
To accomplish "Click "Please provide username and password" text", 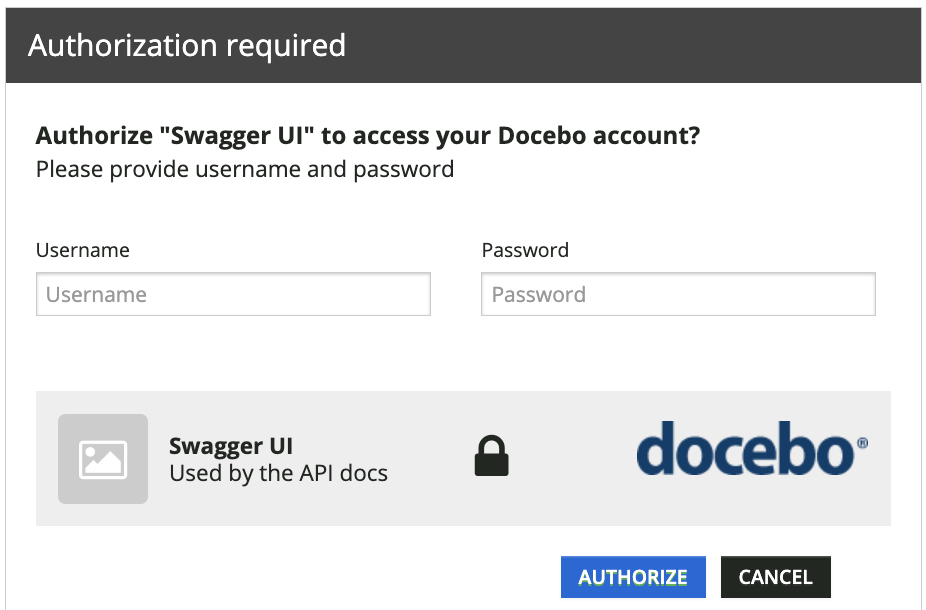I will (245, 169).
